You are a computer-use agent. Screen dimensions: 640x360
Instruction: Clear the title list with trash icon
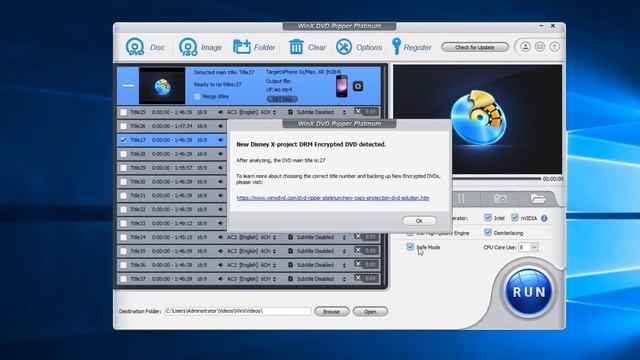296,47
